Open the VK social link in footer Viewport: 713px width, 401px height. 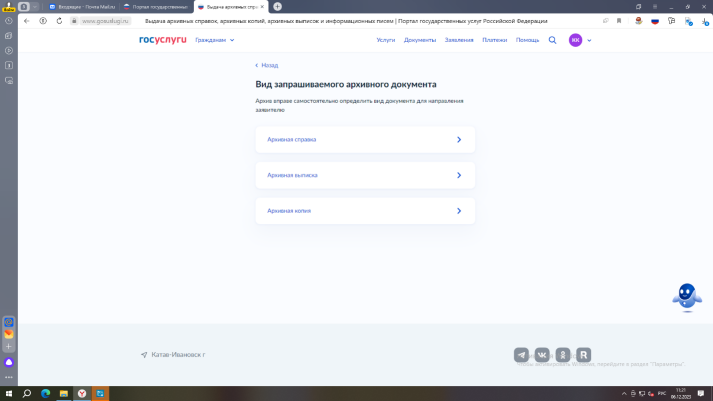[x=542, y=355]
